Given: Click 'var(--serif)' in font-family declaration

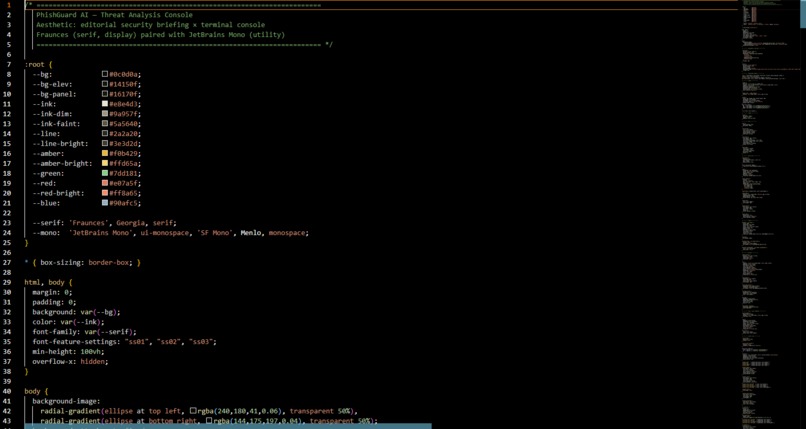Looking at the screenshot, I should click(108, 332).
